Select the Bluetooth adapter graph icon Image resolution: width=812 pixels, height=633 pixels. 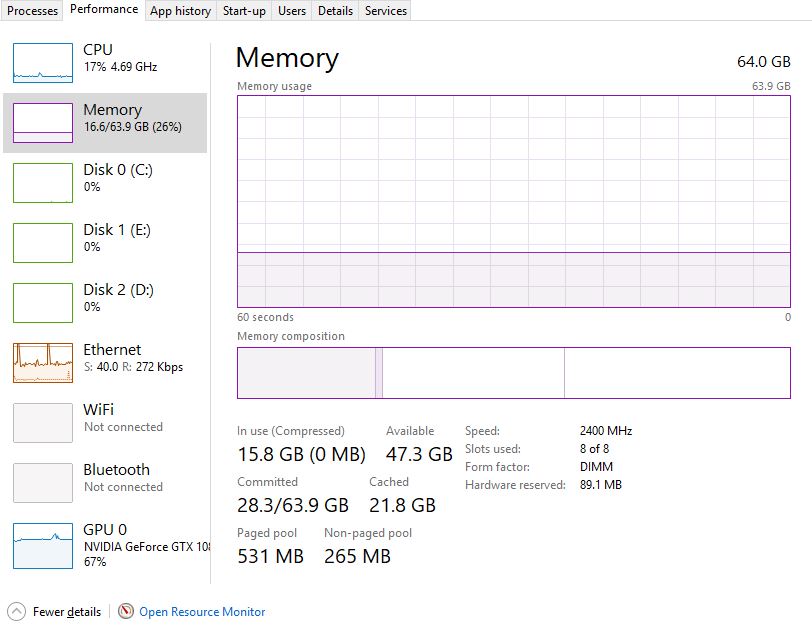pos(42,483)
